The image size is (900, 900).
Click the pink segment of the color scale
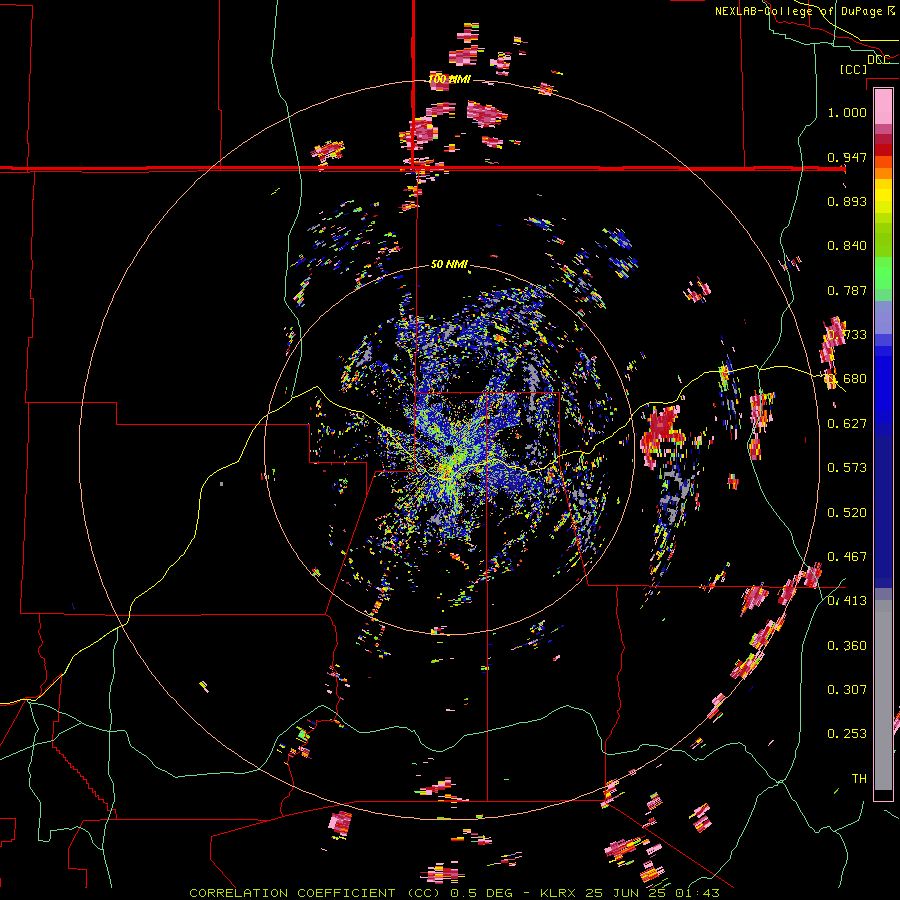click(883, 107)
